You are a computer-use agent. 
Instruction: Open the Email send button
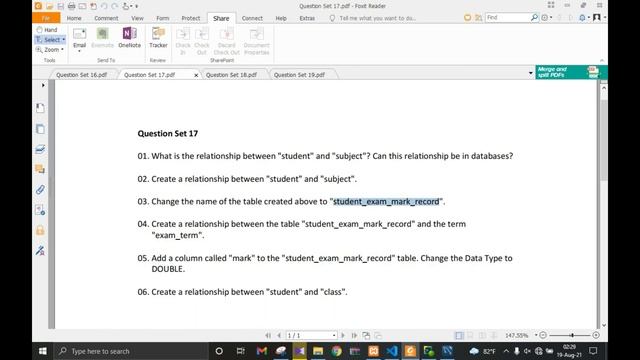79,40
